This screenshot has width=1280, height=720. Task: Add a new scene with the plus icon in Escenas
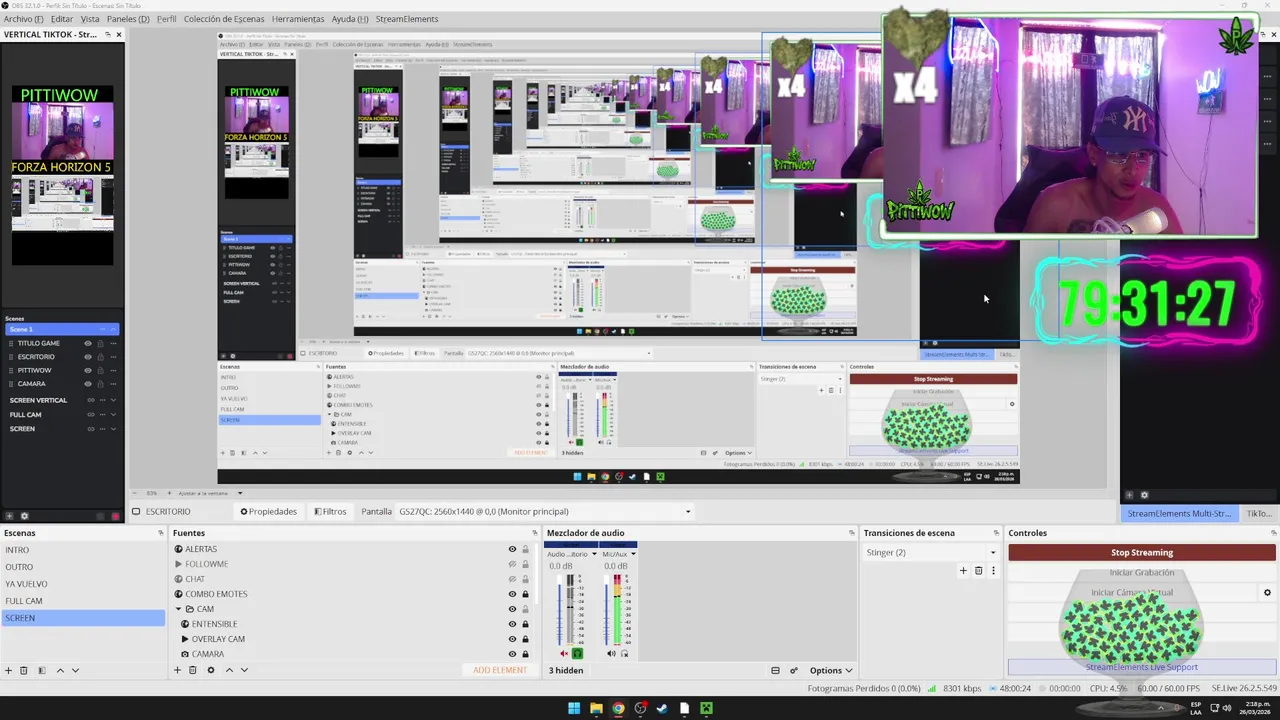9,670
